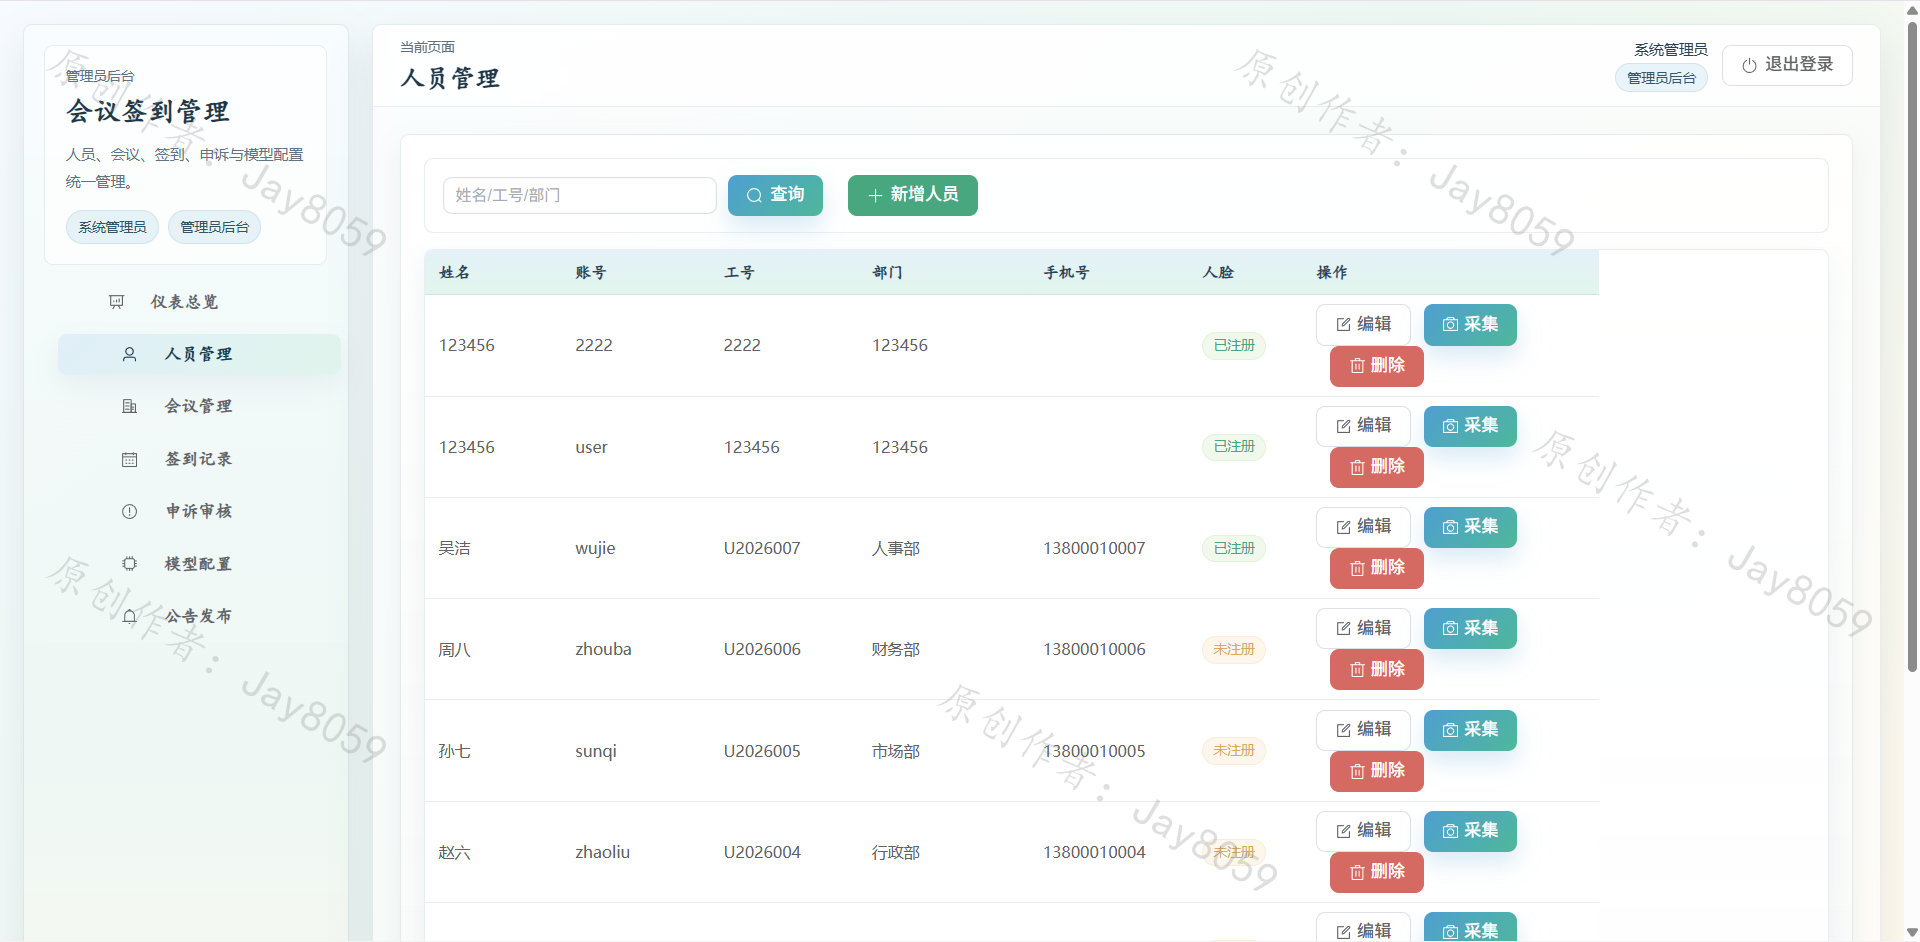Edit the person with account 2222

pos(1363,324)
